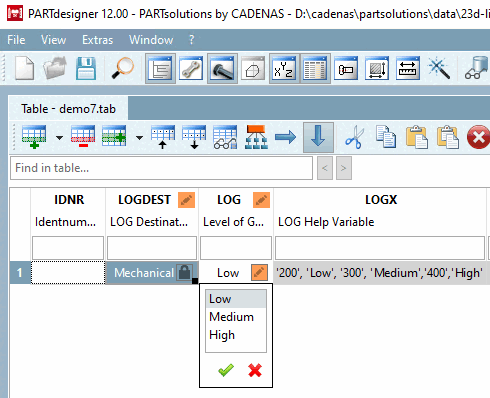Viewport: 490px width, 398px height.
Task: Click the LOGX column filter field
Action: click(x=380, y=248)
